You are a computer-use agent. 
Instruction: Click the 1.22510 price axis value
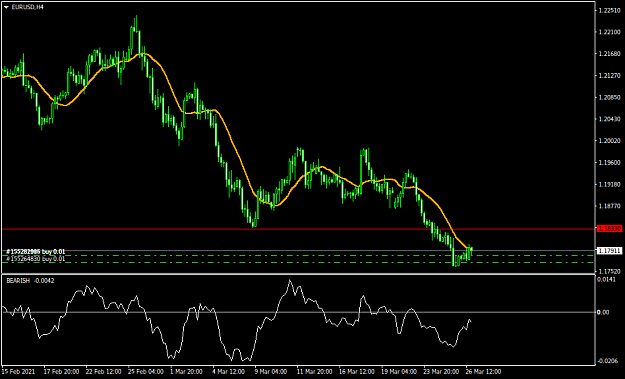609,10
